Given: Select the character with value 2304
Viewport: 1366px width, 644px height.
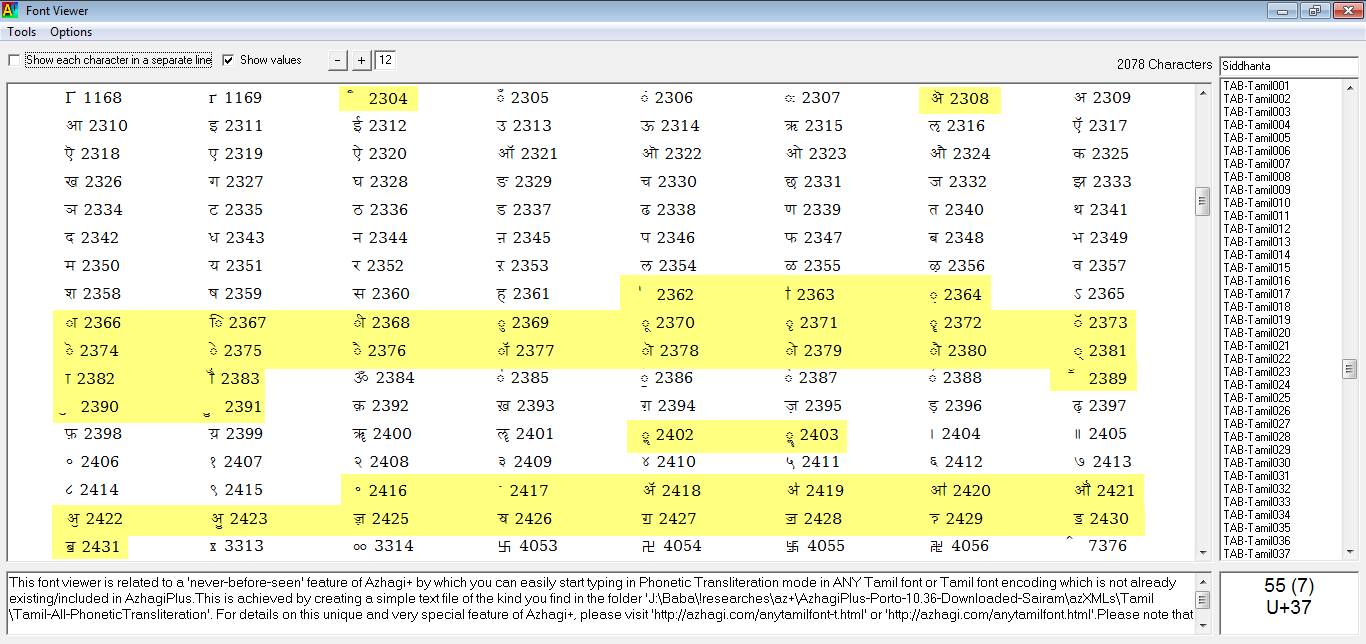Looking at the screenshot, I should [x=378, y=98].
